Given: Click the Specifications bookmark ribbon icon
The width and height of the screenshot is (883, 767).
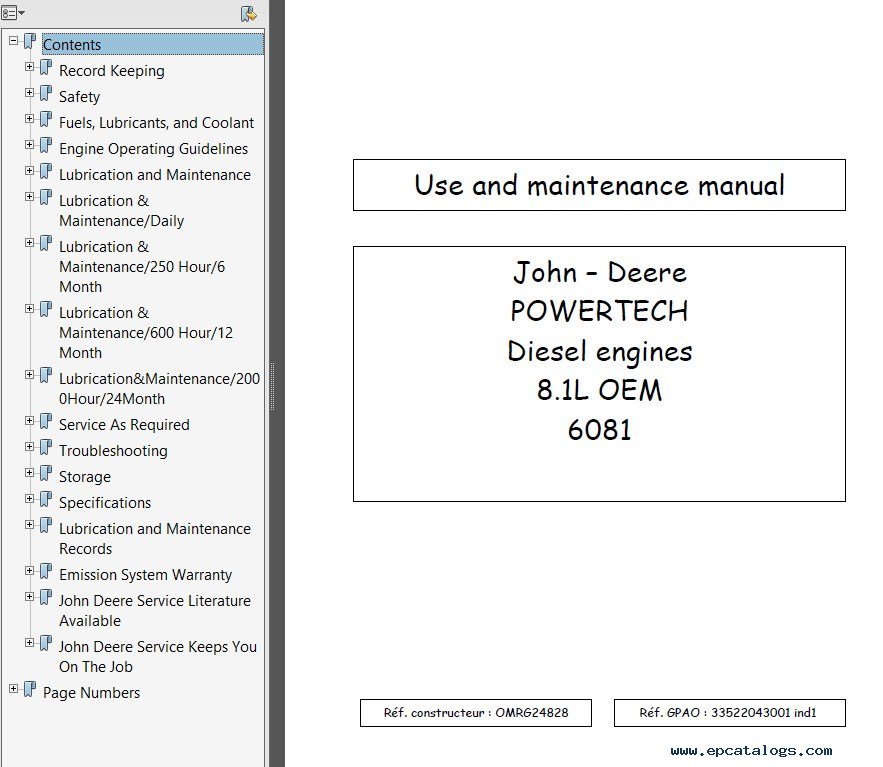Looking at the screenshot, I should 46,500.
